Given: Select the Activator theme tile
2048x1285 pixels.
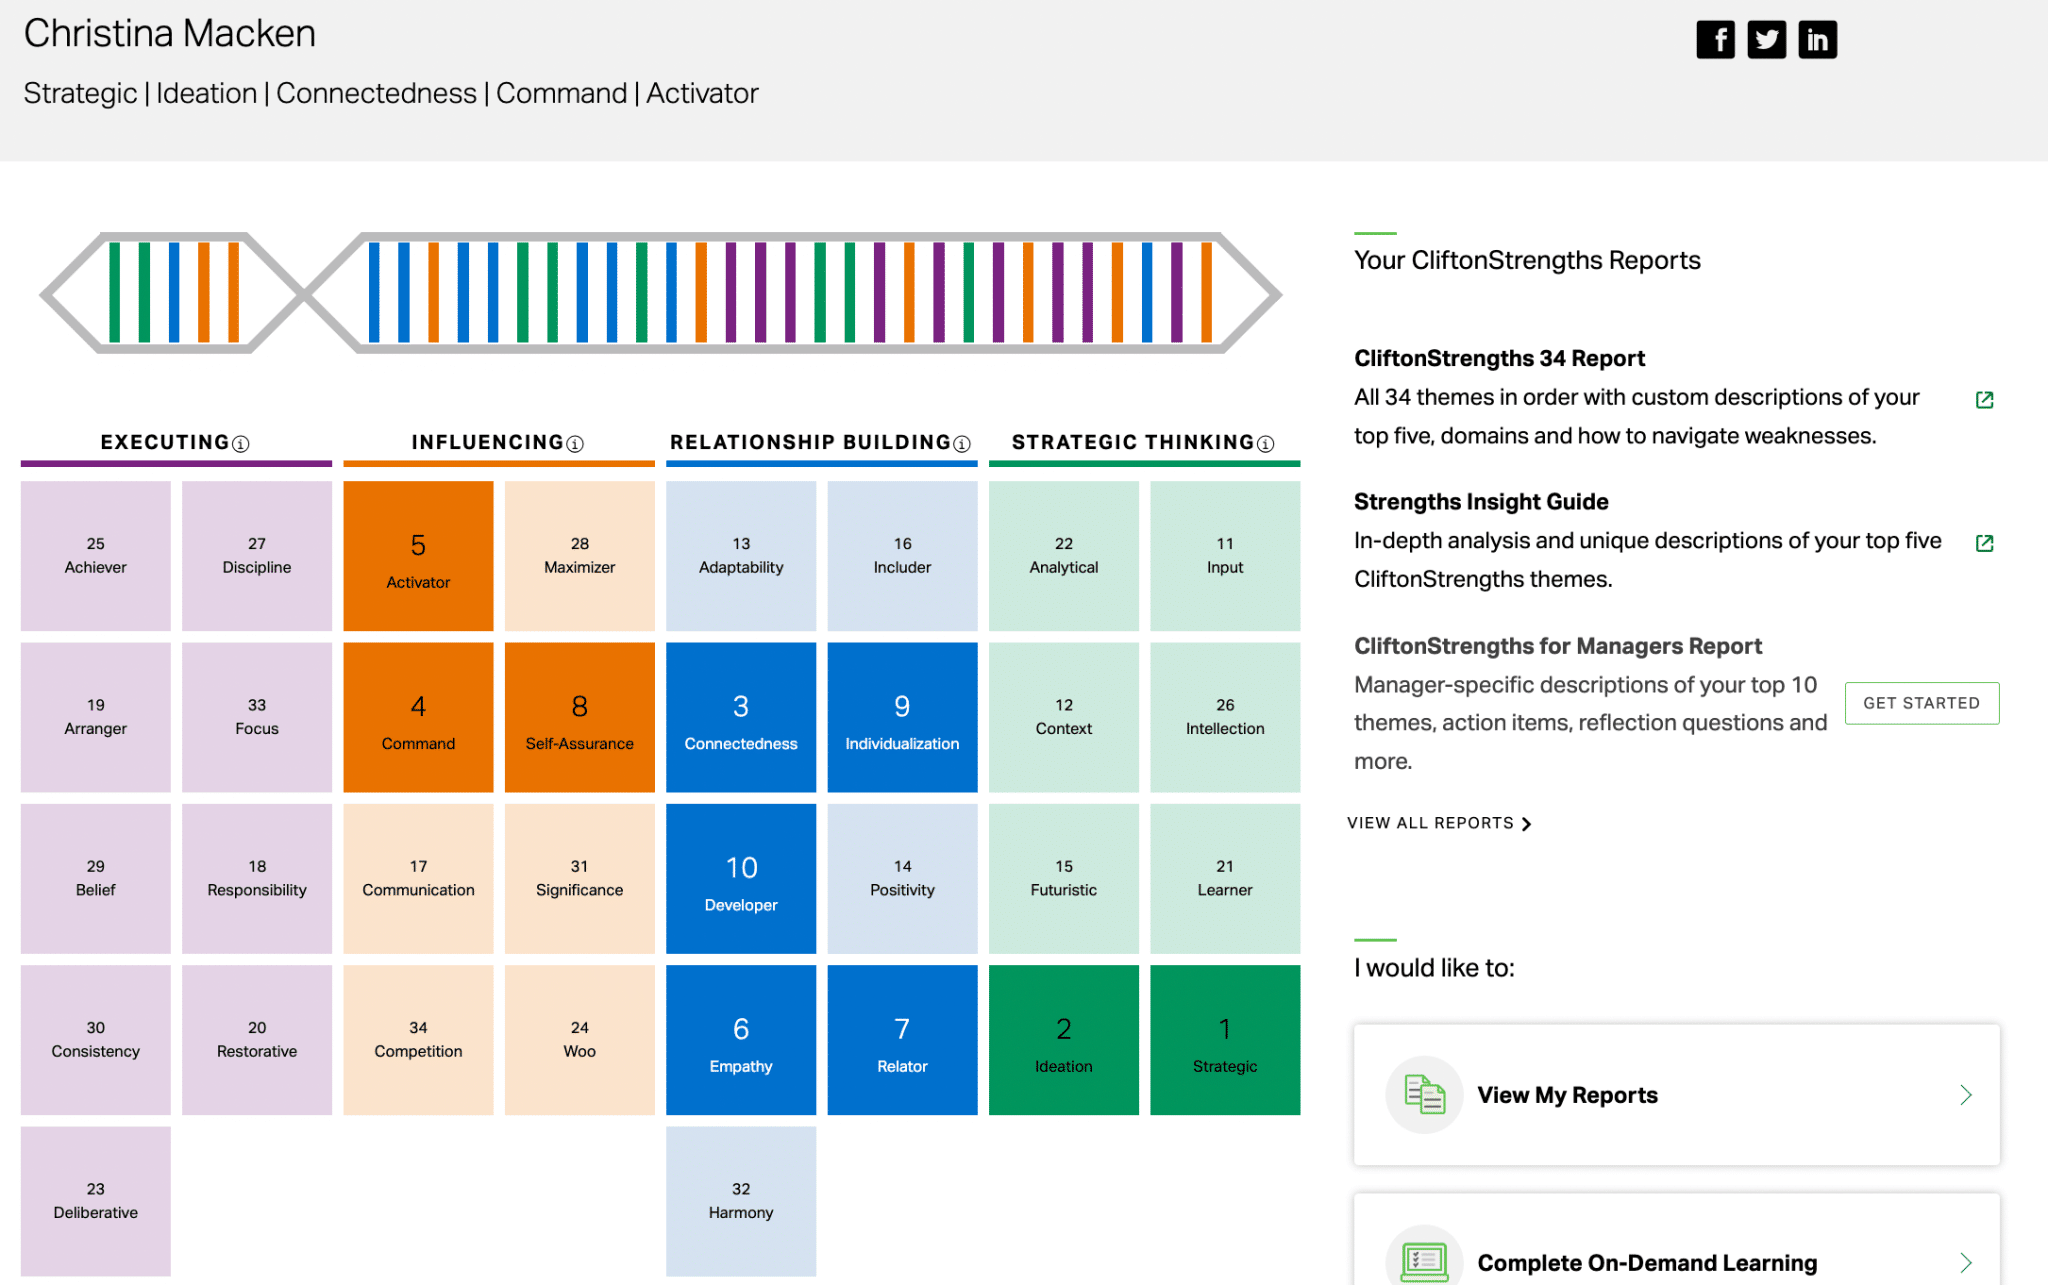Looking at the screenshot, I should (x=418, y=556).
